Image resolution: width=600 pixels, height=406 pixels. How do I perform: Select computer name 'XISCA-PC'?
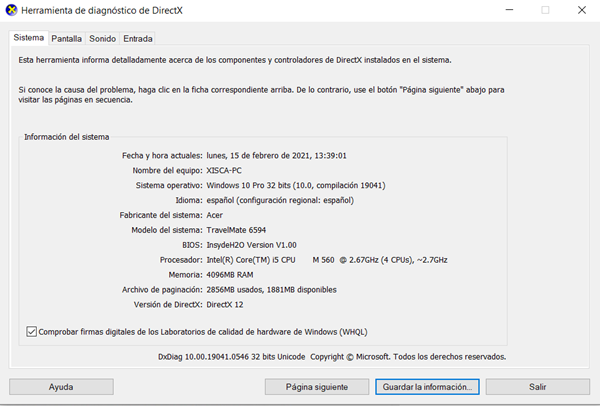click(224, 171)
